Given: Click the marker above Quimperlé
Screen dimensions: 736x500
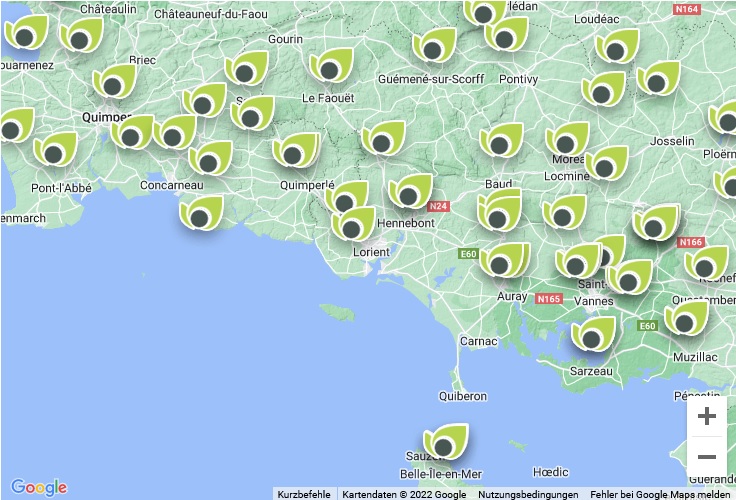Looking at the screenshot, I should [x=295, y=153].
